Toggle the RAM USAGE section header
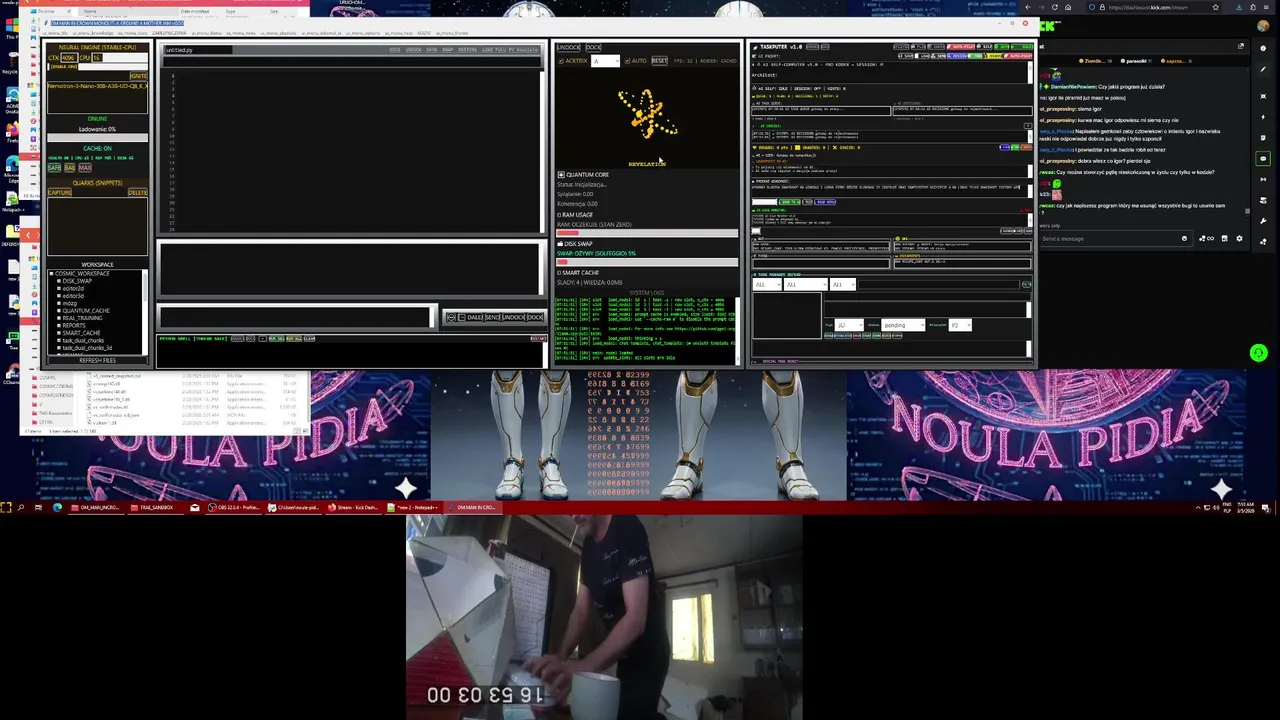1280x720 pixels. click(x=575, y=215)
